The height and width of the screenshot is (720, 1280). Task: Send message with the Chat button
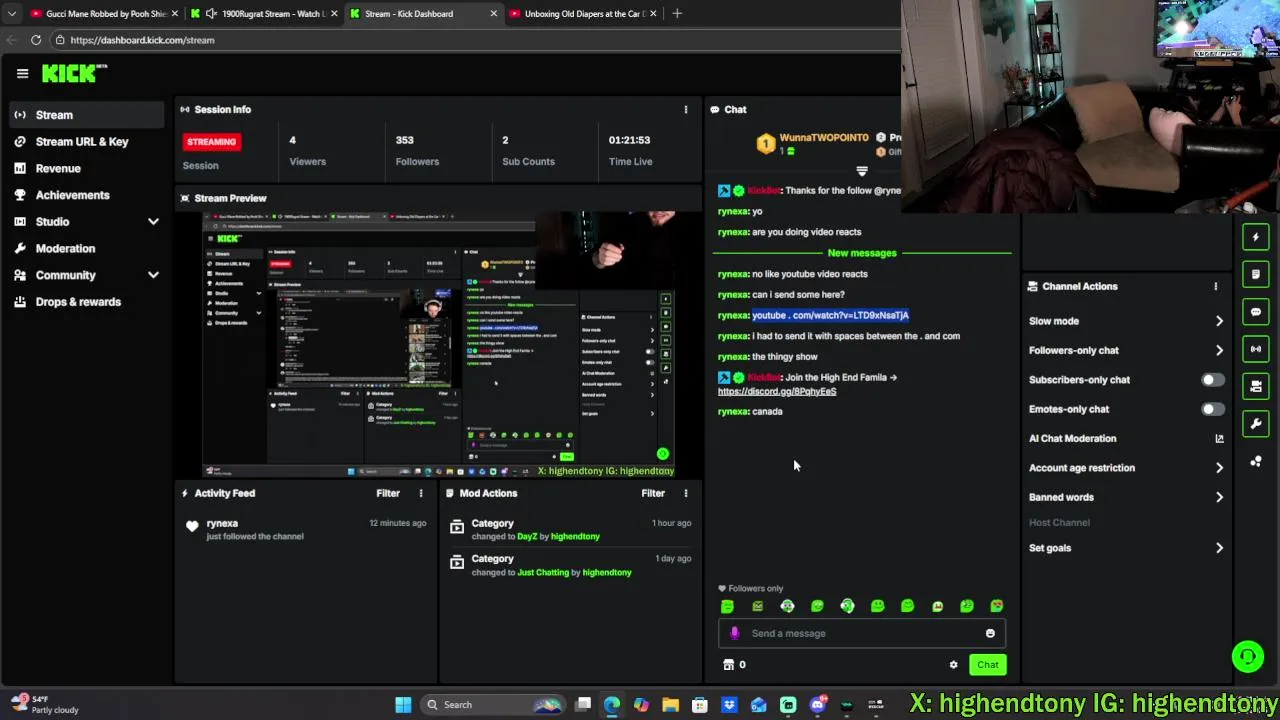pos(987,665)
